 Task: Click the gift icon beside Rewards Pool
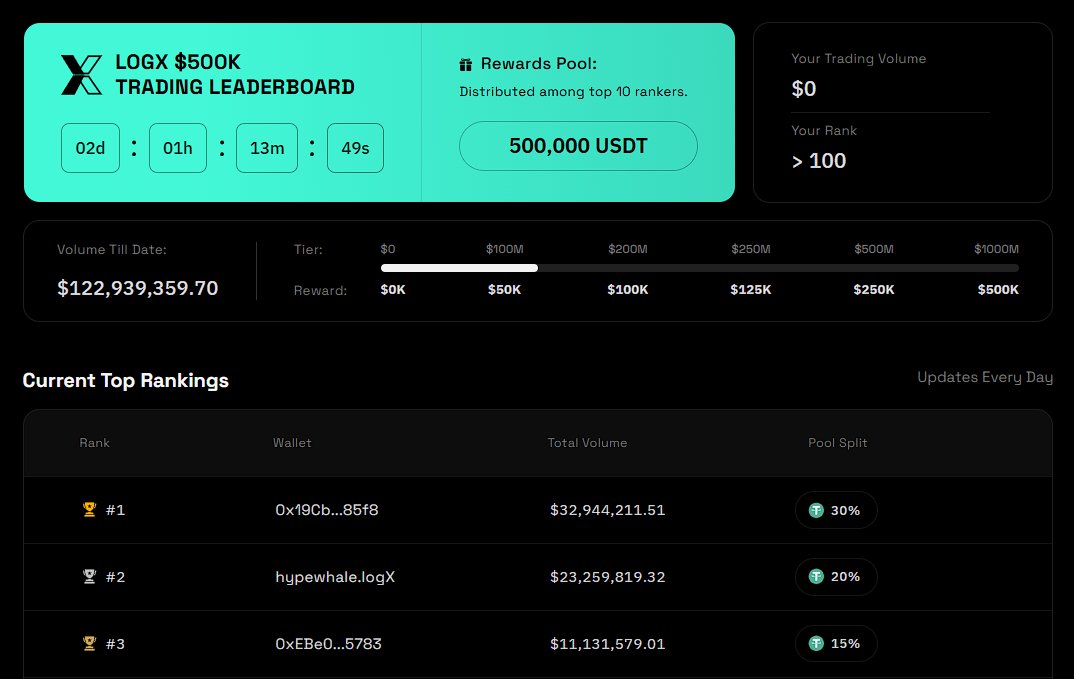[x=465, y=65]
